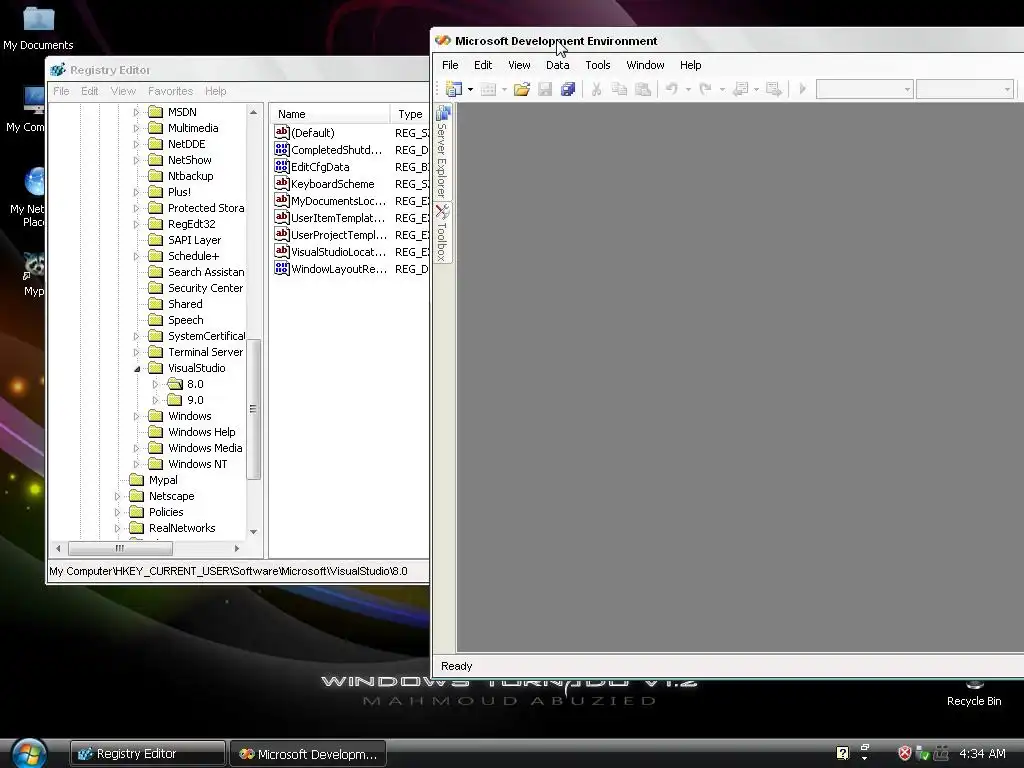Click the Windows Start orb
The image size is (1024, 768).
point(28,753)
